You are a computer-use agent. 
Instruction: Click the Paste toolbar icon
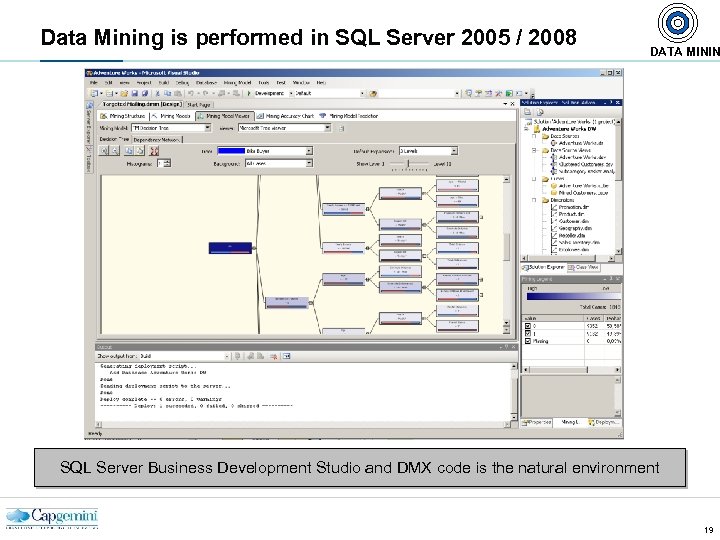[x=177, y=94]
